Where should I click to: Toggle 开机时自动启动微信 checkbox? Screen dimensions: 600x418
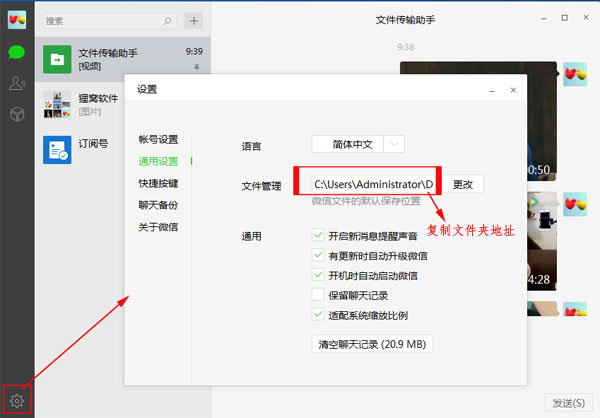click(x=318, y=274)
